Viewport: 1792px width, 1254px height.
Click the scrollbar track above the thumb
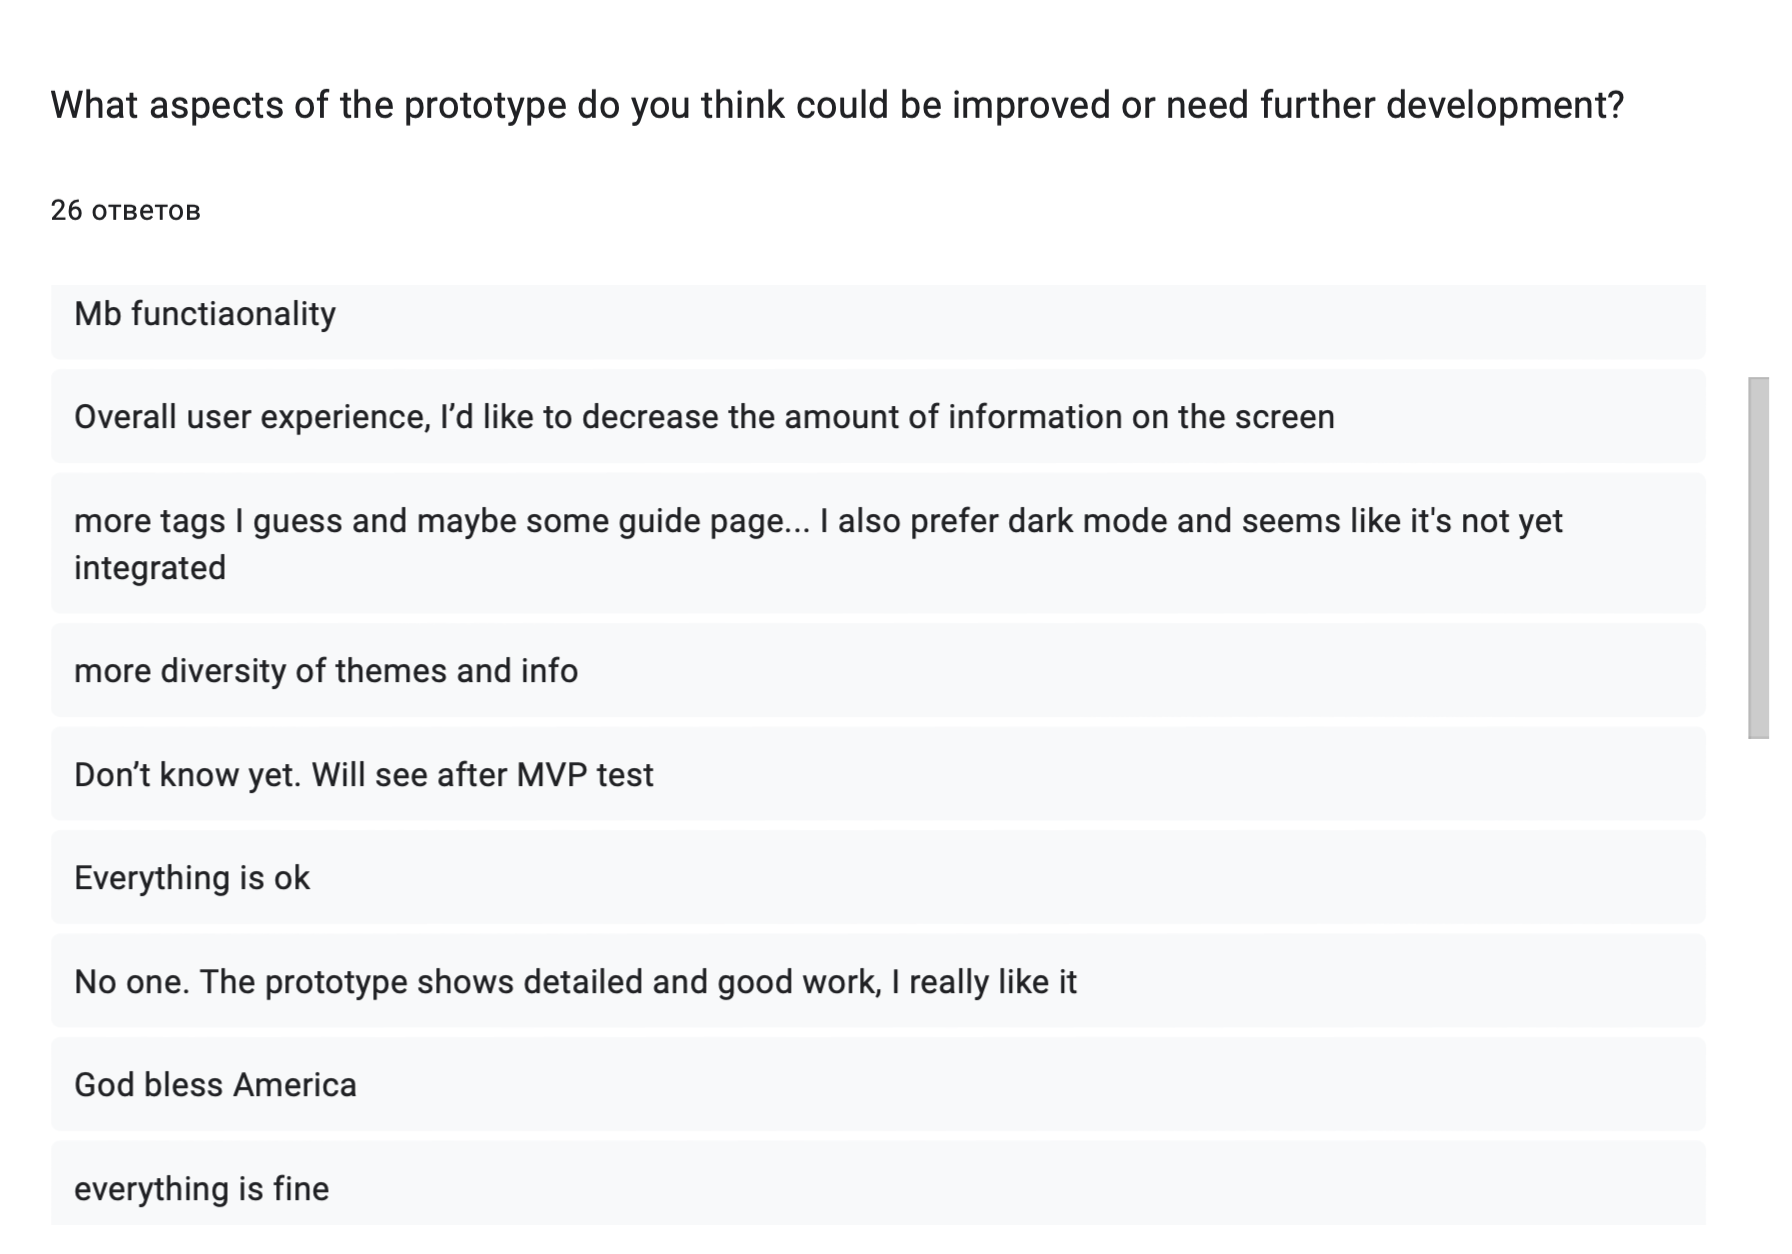pyautogui.click(x=1758, y=330)
